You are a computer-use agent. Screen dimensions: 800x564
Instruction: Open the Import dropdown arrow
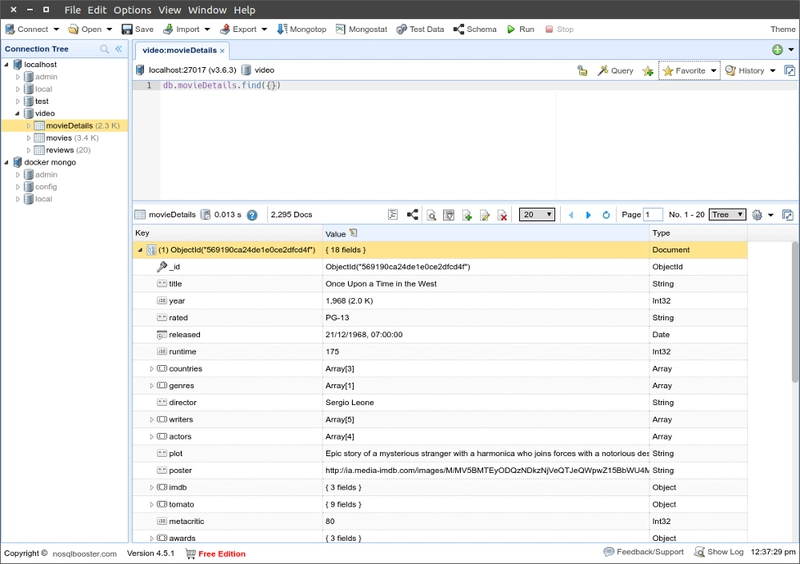coord(207,29)
